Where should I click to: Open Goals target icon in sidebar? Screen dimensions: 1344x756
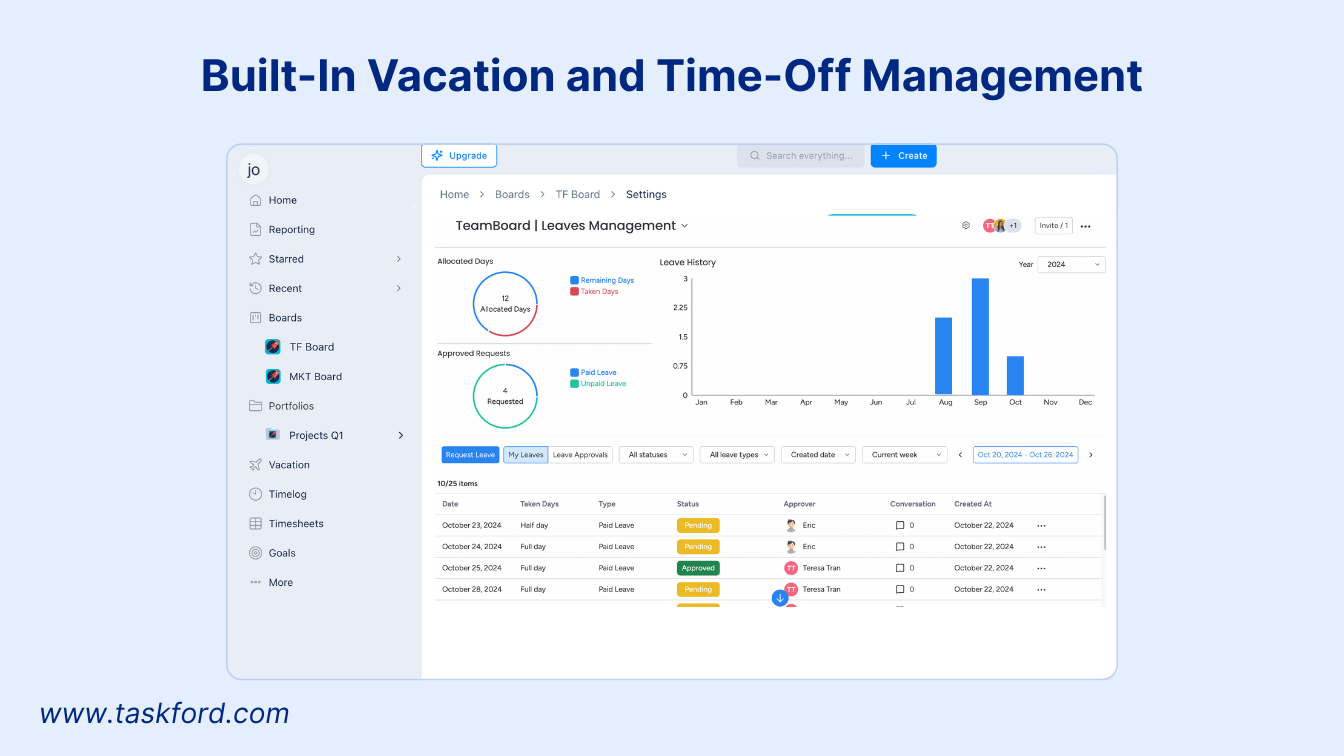pos(256,553)
